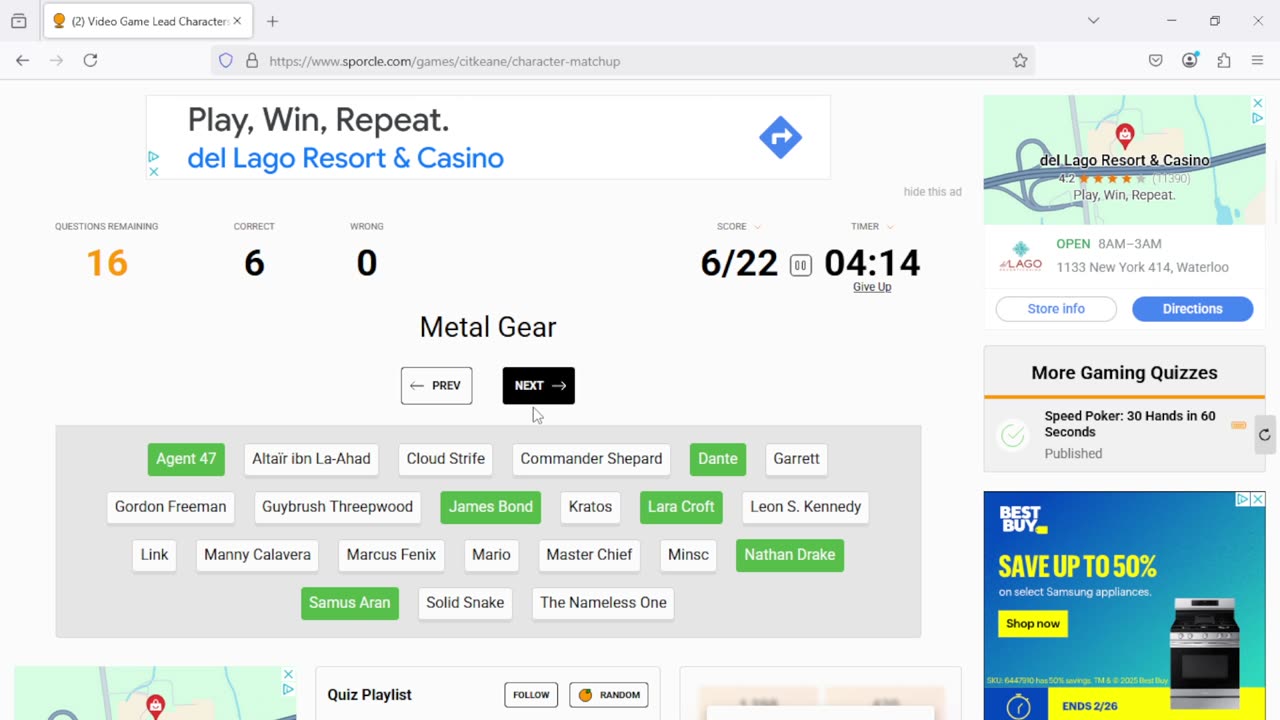The height and width of the screenshot is (720, 1280).
Task: Advance with the NEXT button
Action: pyautogui.click(x=539, y=386)
